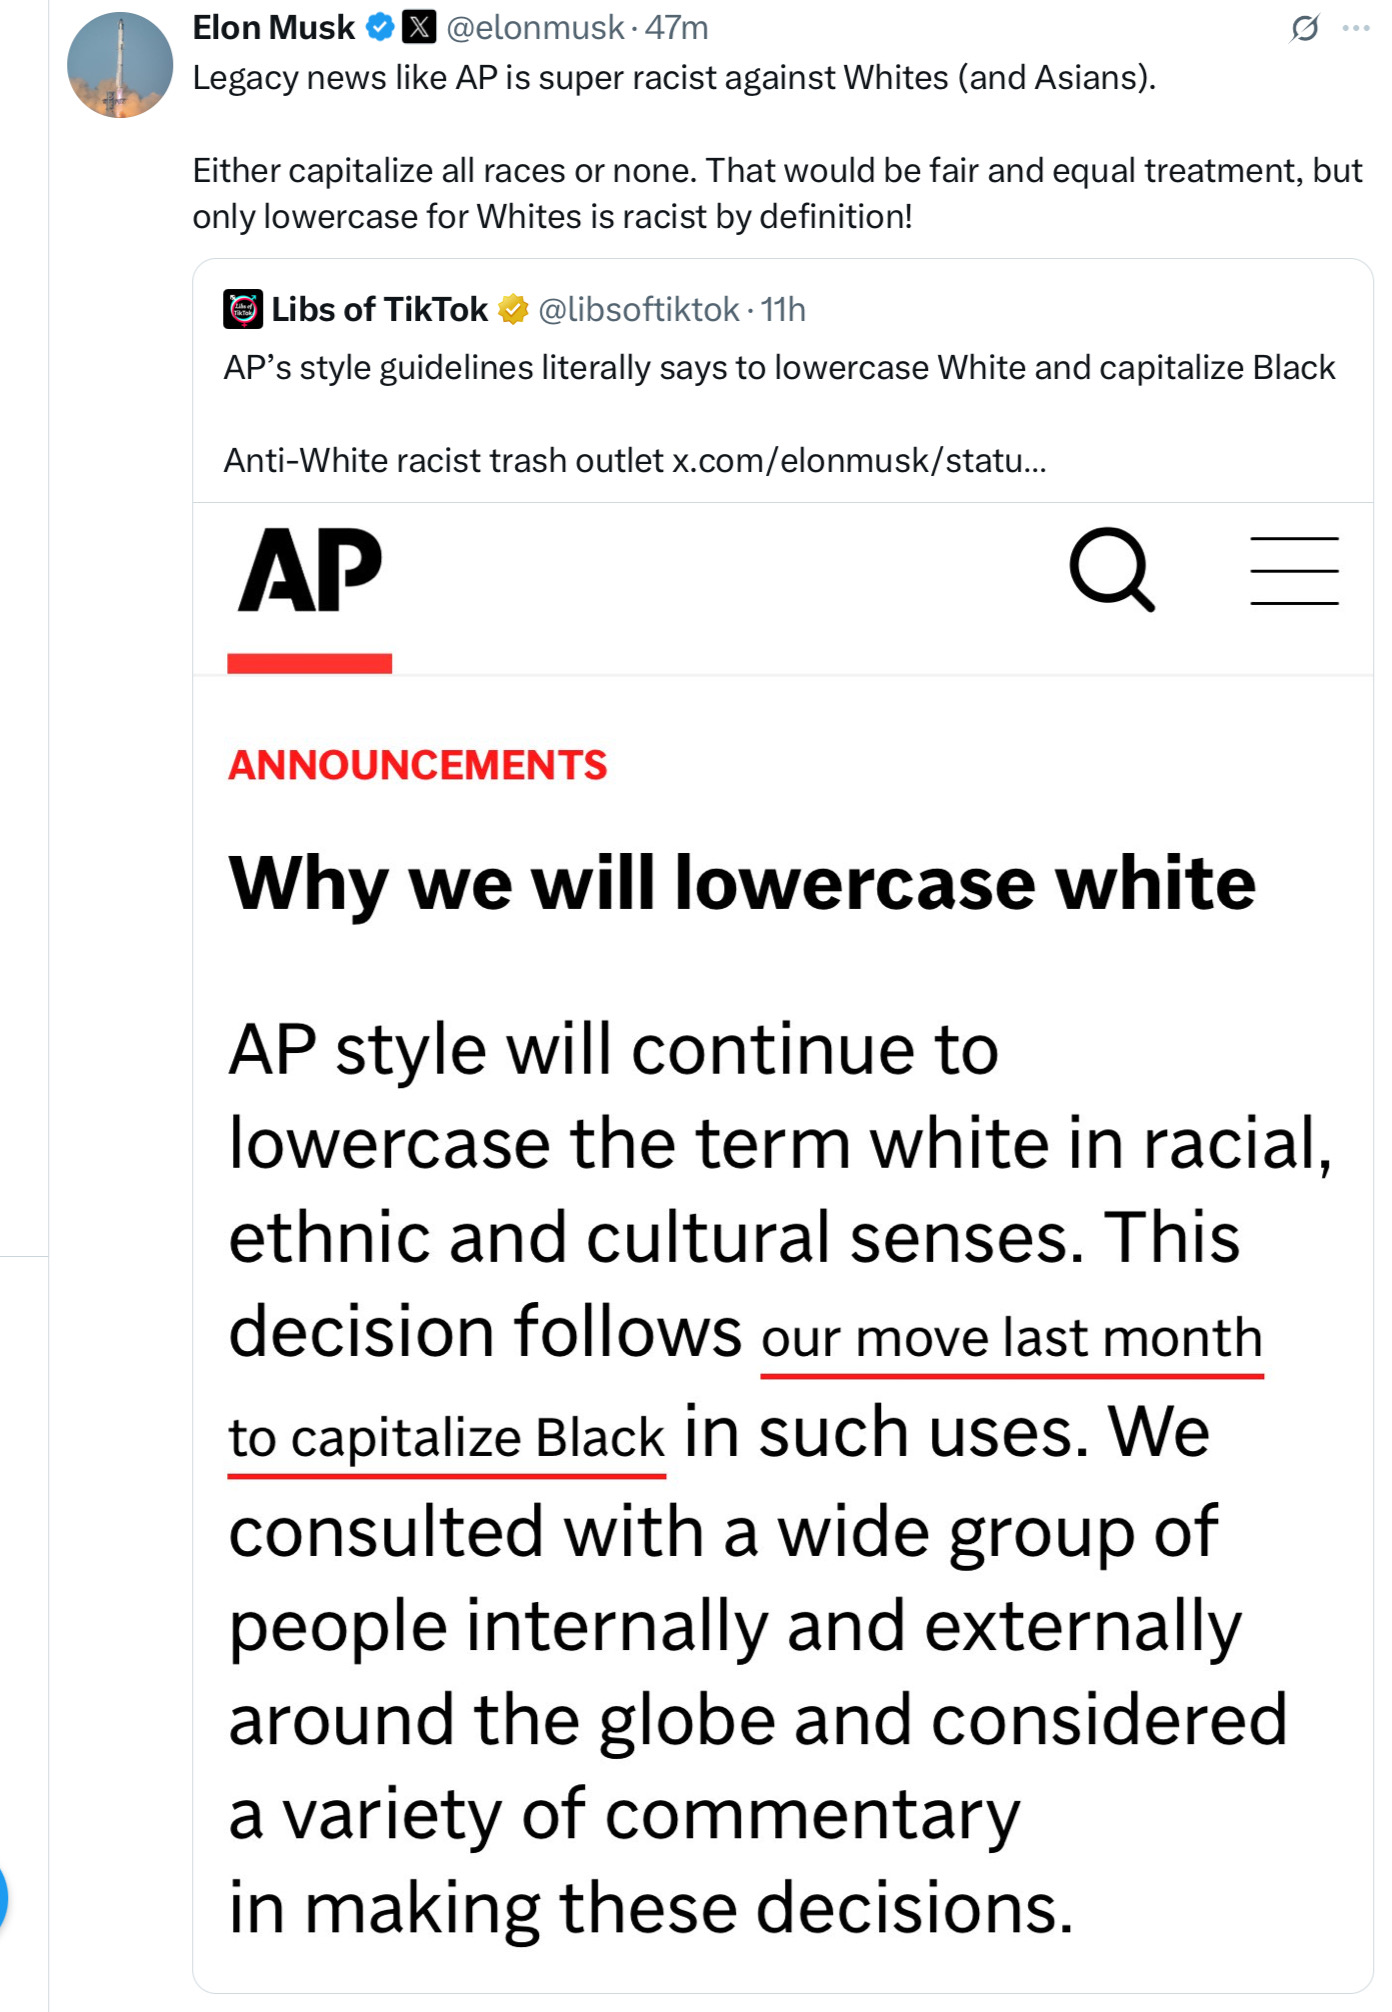This screenshot has height=2012, width=1392.
Task: Click Elon Musk's blue verified badge
Action: (x=380, y=28)
